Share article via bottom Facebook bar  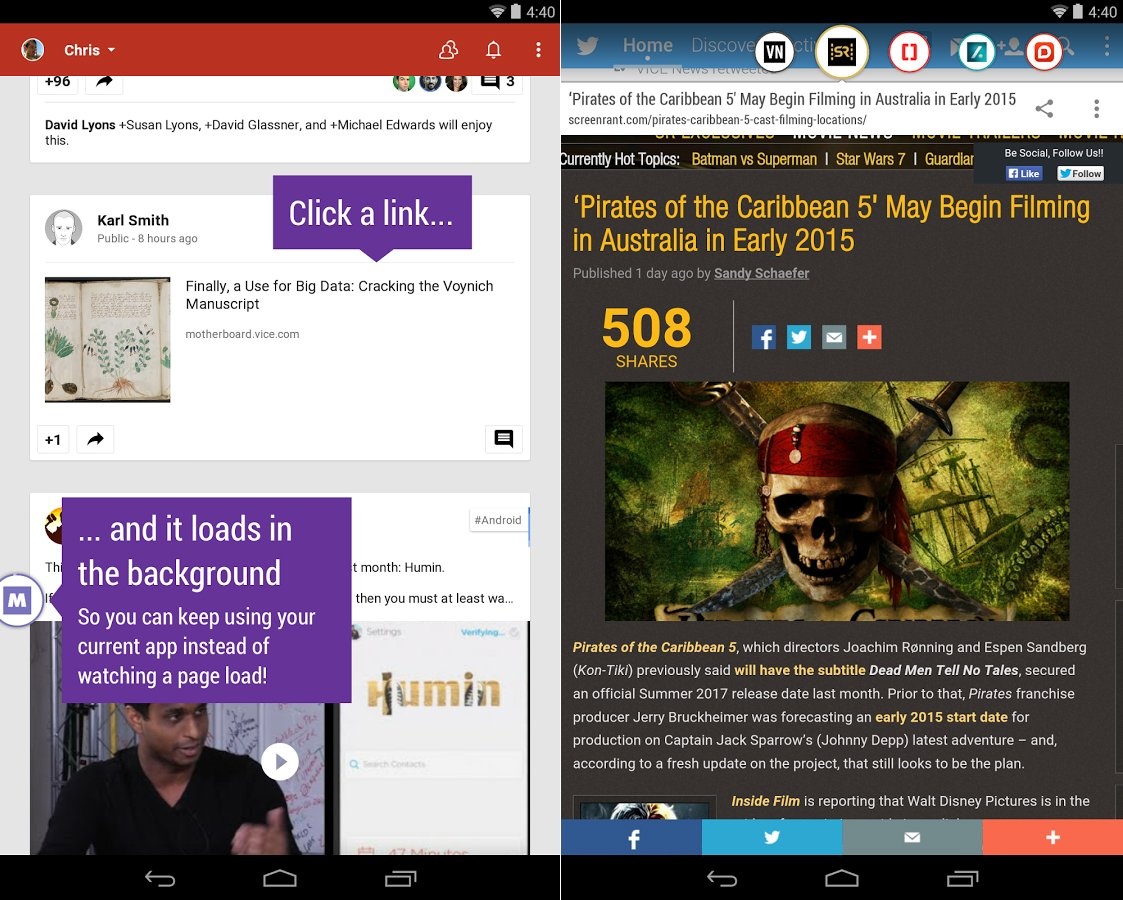pos(631,838)
